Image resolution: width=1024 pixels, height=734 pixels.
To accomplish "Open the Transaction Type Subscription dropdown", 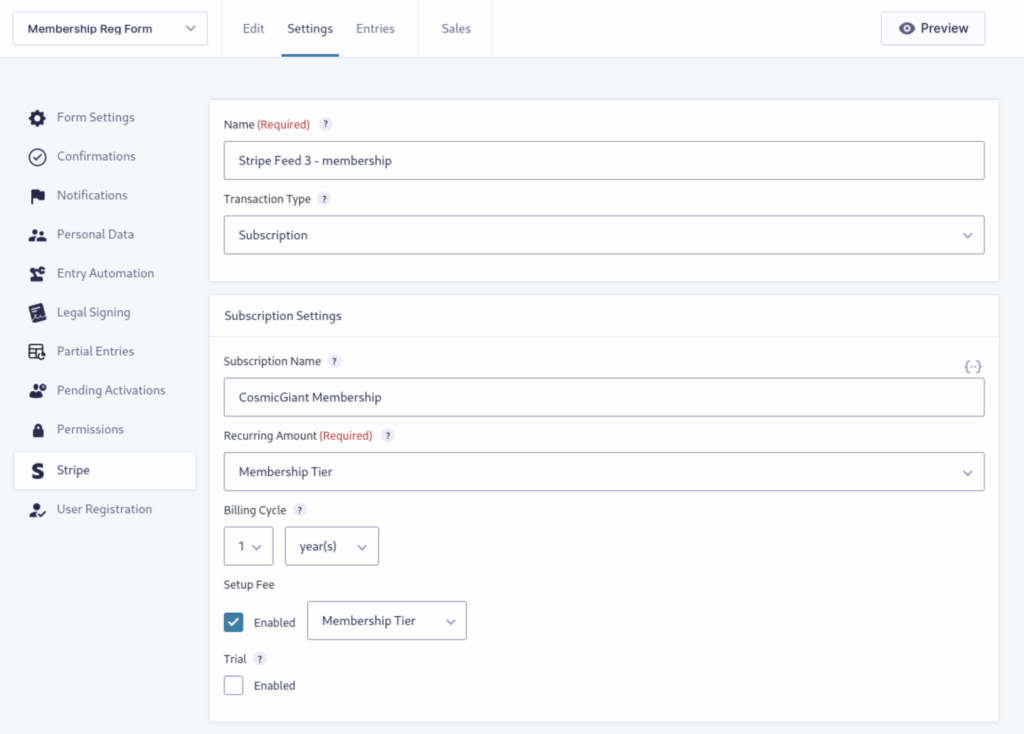I will (603, 235).
